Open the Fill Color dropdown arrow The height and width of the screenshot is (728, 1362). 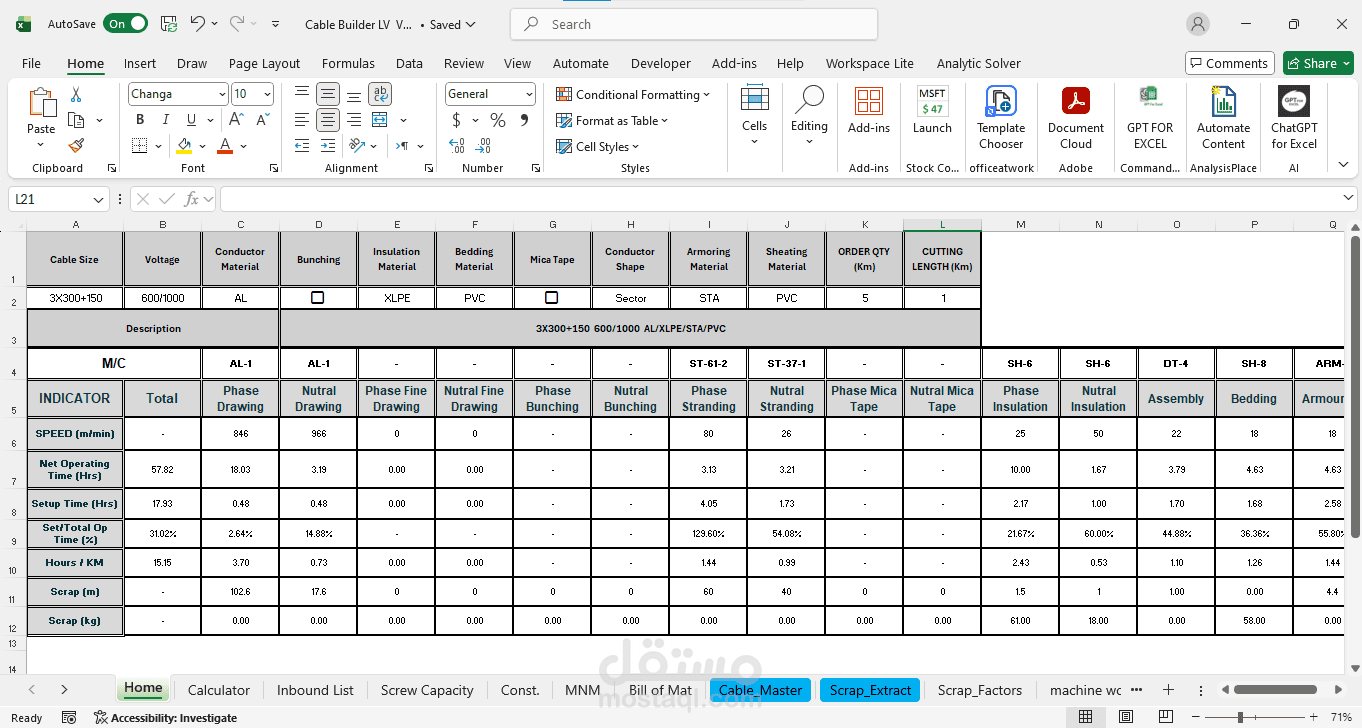[x=203, y=146]
